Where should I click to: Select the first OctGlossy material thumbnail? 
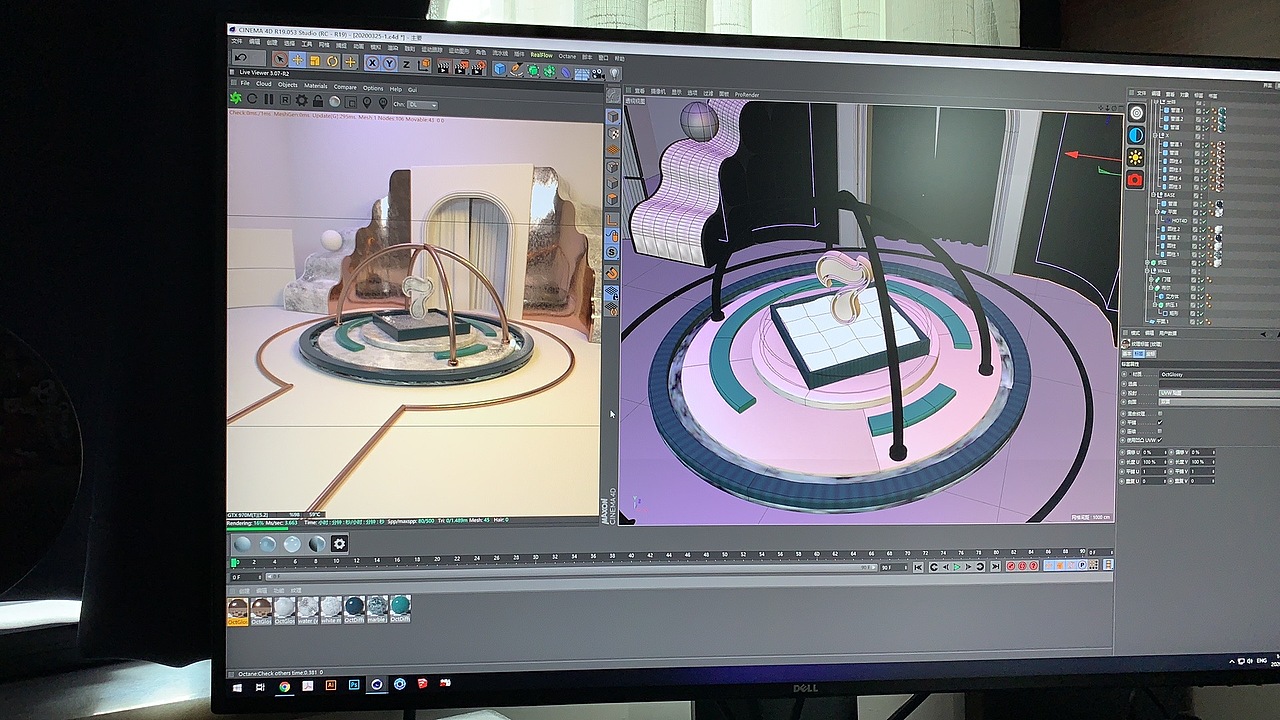238,609
